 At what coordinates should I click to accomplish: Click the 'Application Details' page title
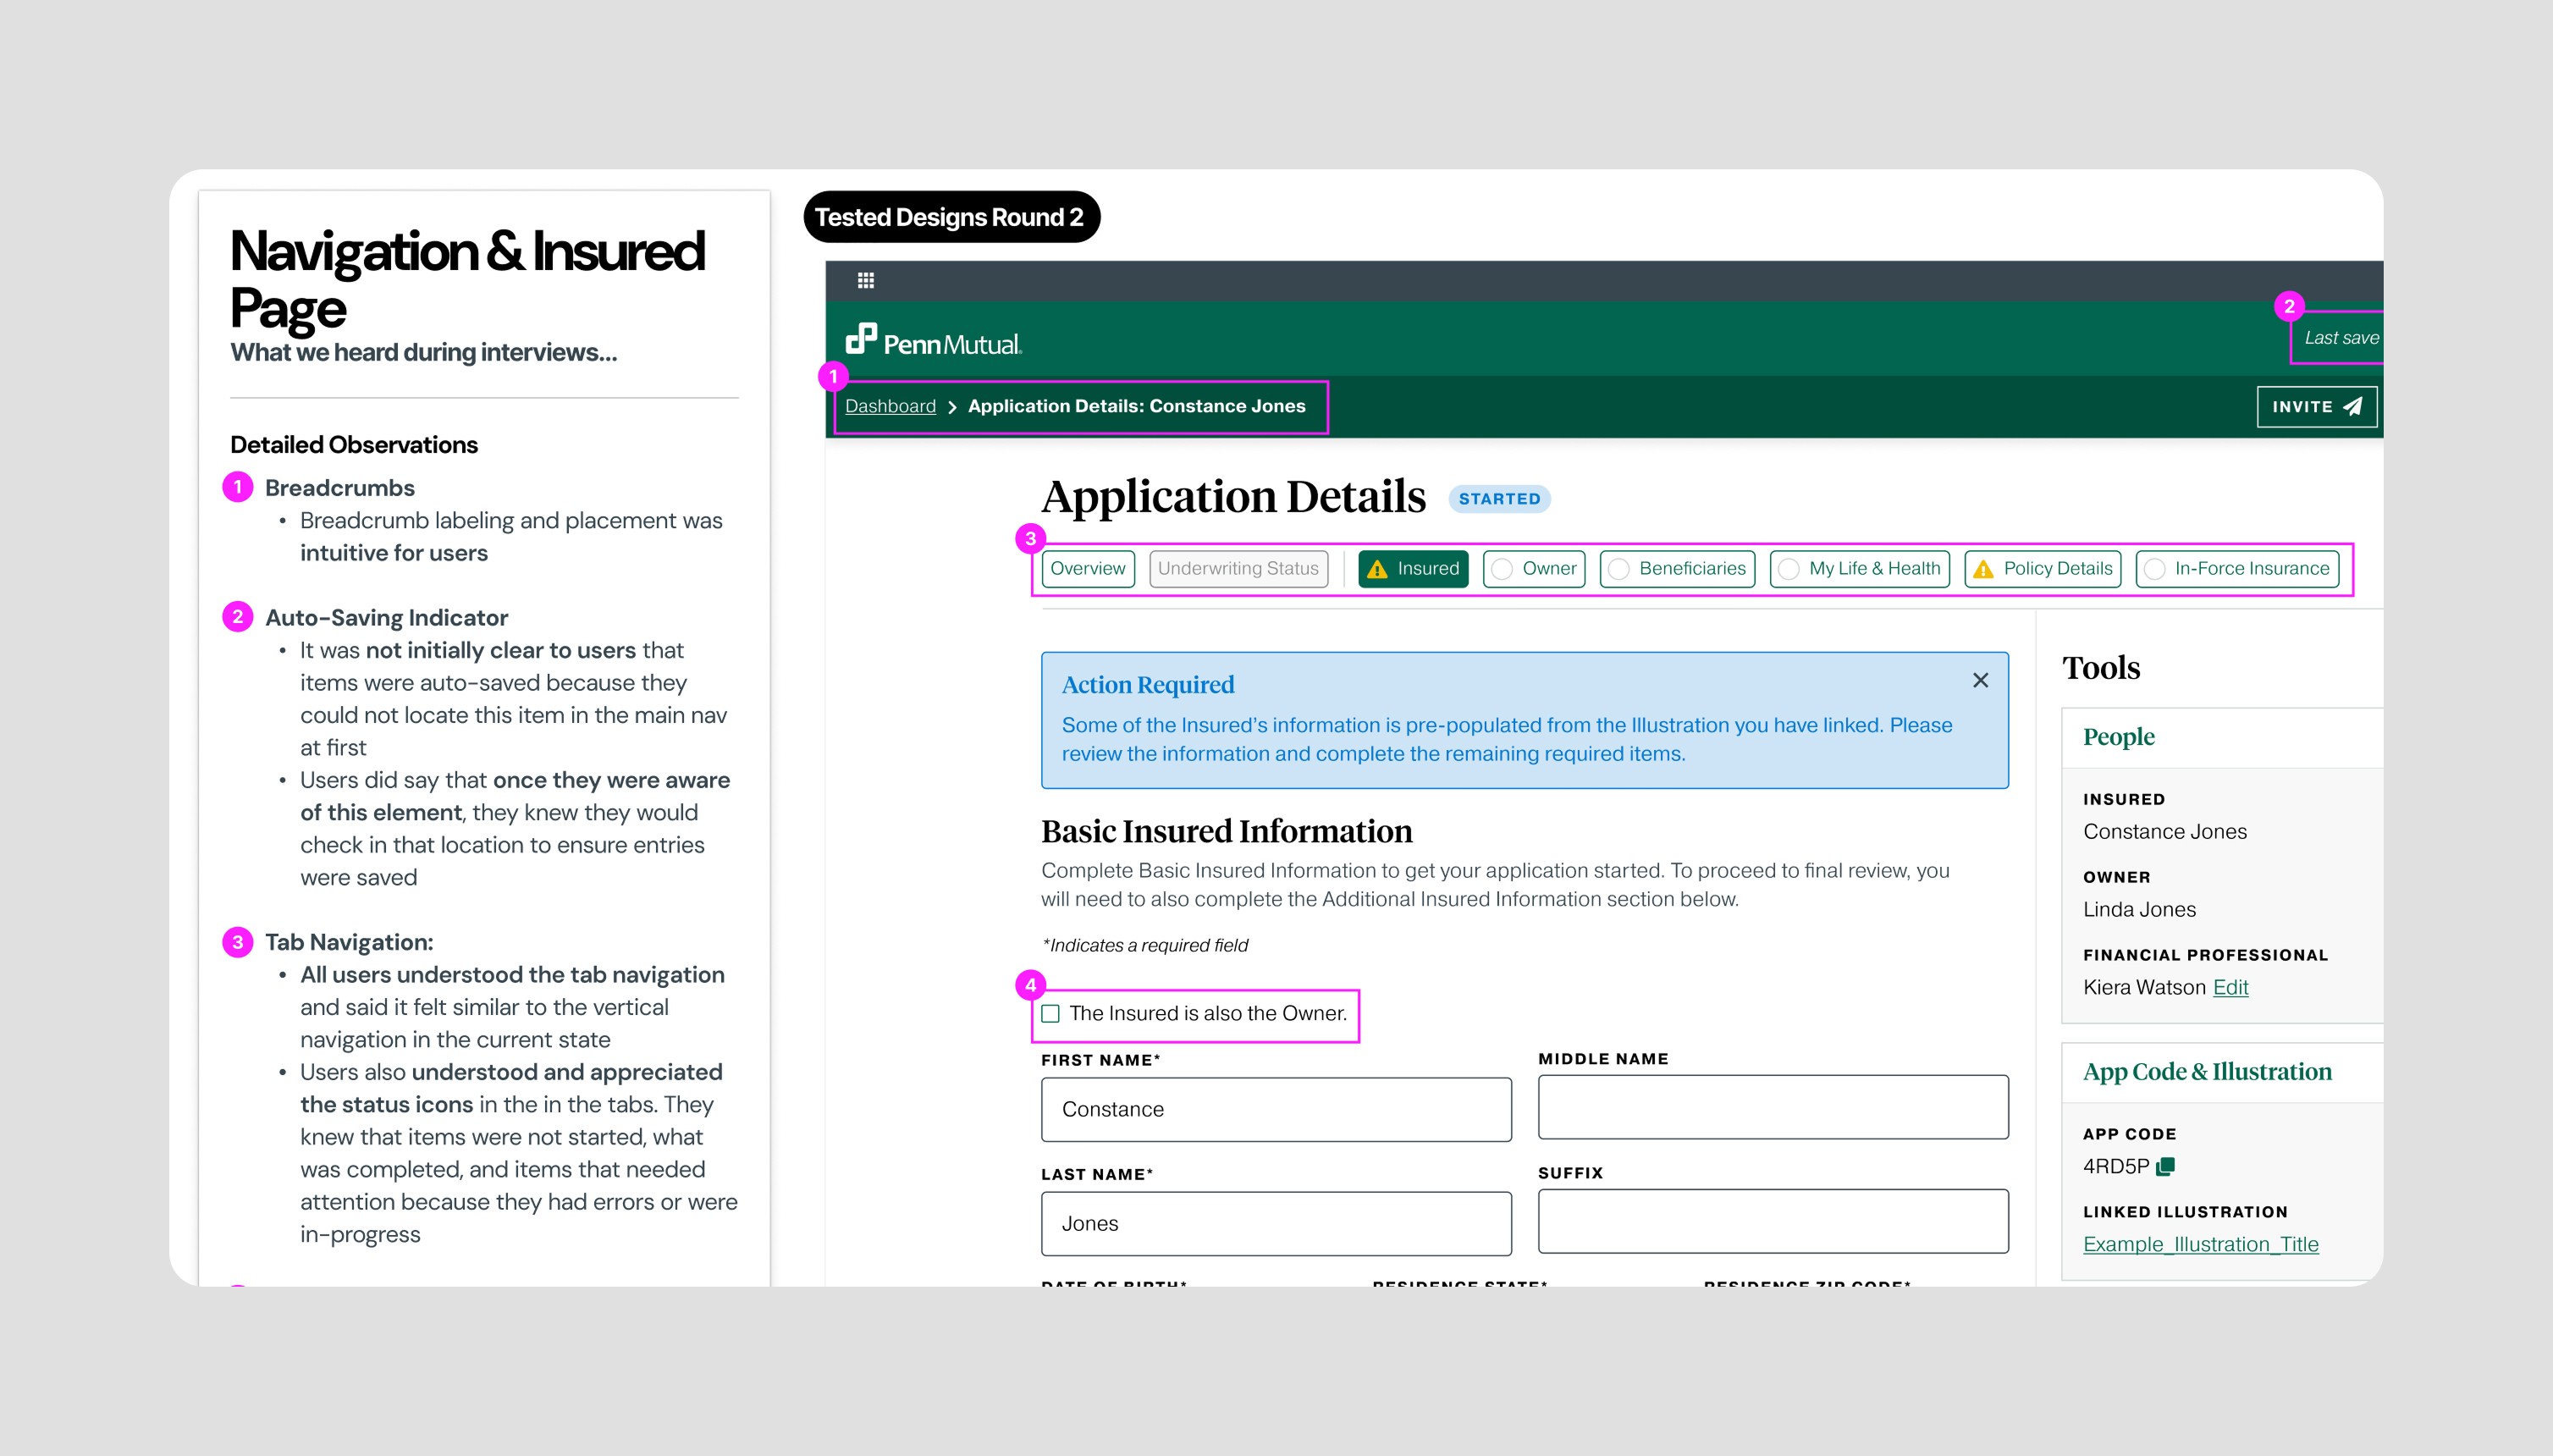pos(1233,497)
